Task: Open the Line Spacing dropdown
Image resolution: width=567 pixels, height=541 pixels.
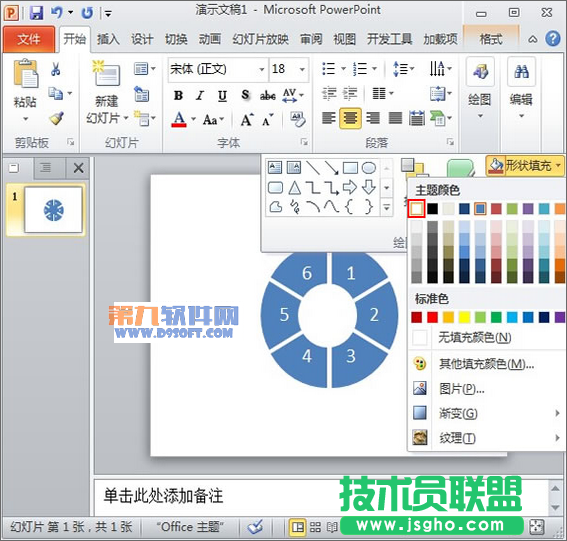Action: pyautogui.click(x=404, y=68)
